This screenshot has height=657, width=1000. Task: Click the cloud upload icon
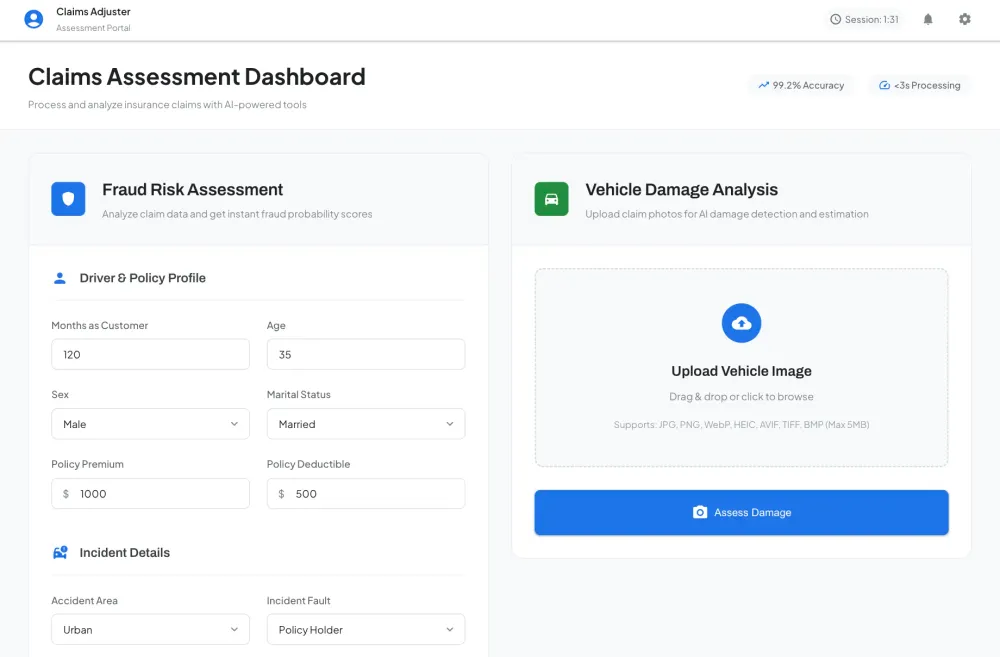pyautogui.click(x=741, y=323)
